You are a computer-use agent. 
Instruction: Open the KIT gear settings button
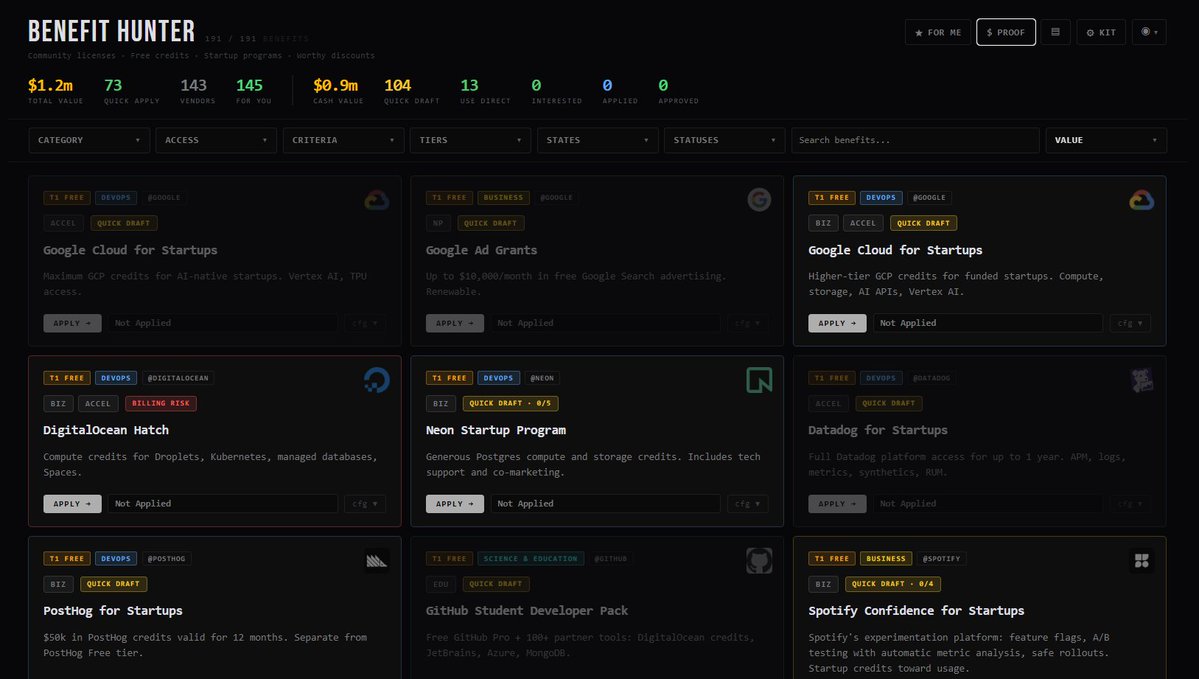(x=1101, y=32)
